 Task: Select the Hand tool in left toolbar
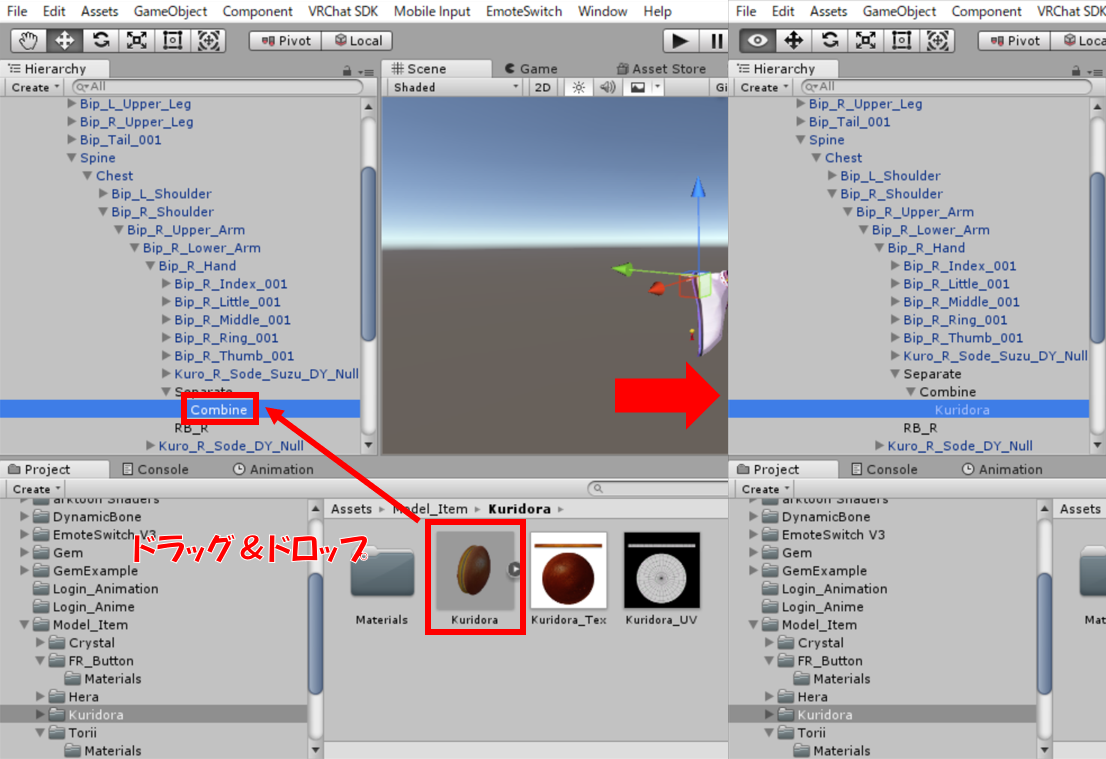point(28,41)
